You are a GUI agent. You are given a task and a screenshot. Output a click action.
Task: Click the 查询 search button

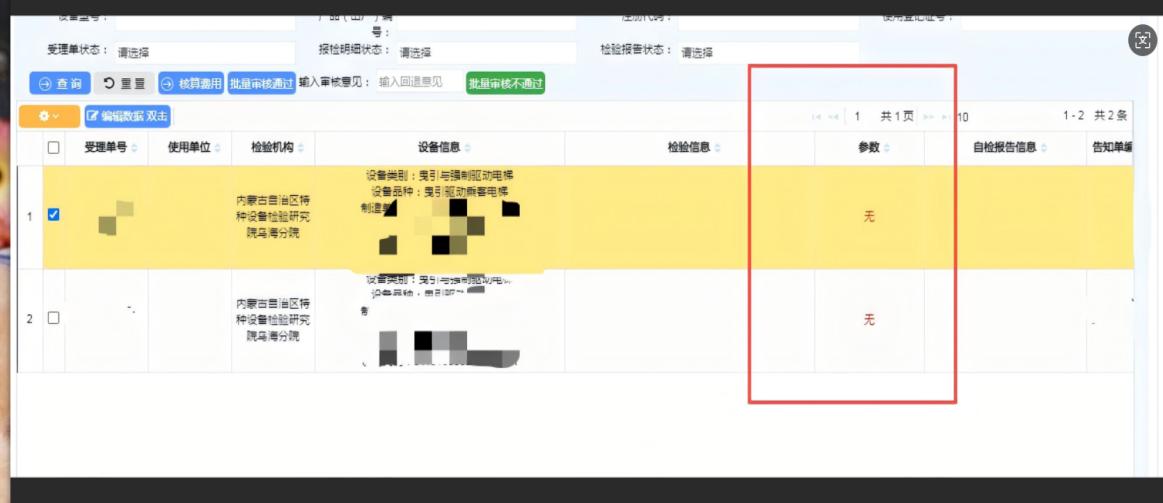pos(59,84)
